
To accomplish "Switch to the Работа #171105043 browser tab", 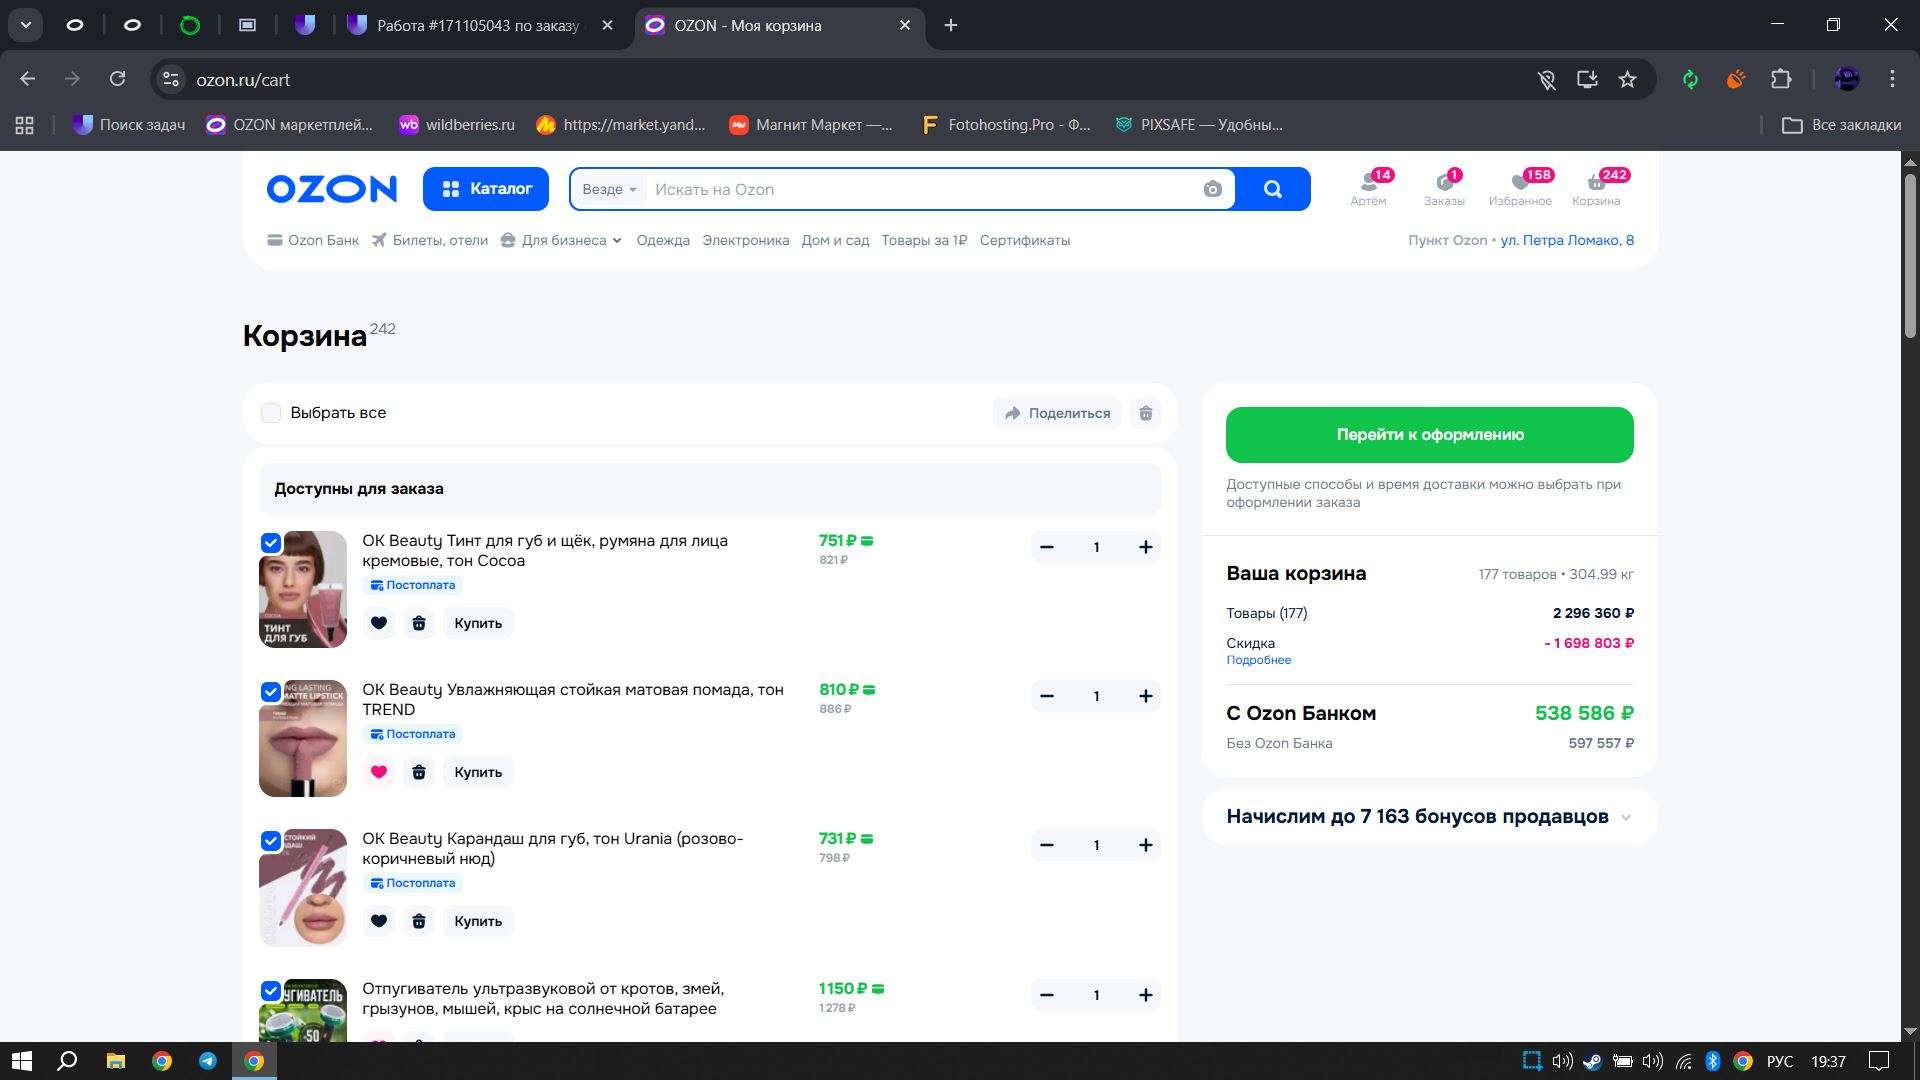I will coord(477,26).
